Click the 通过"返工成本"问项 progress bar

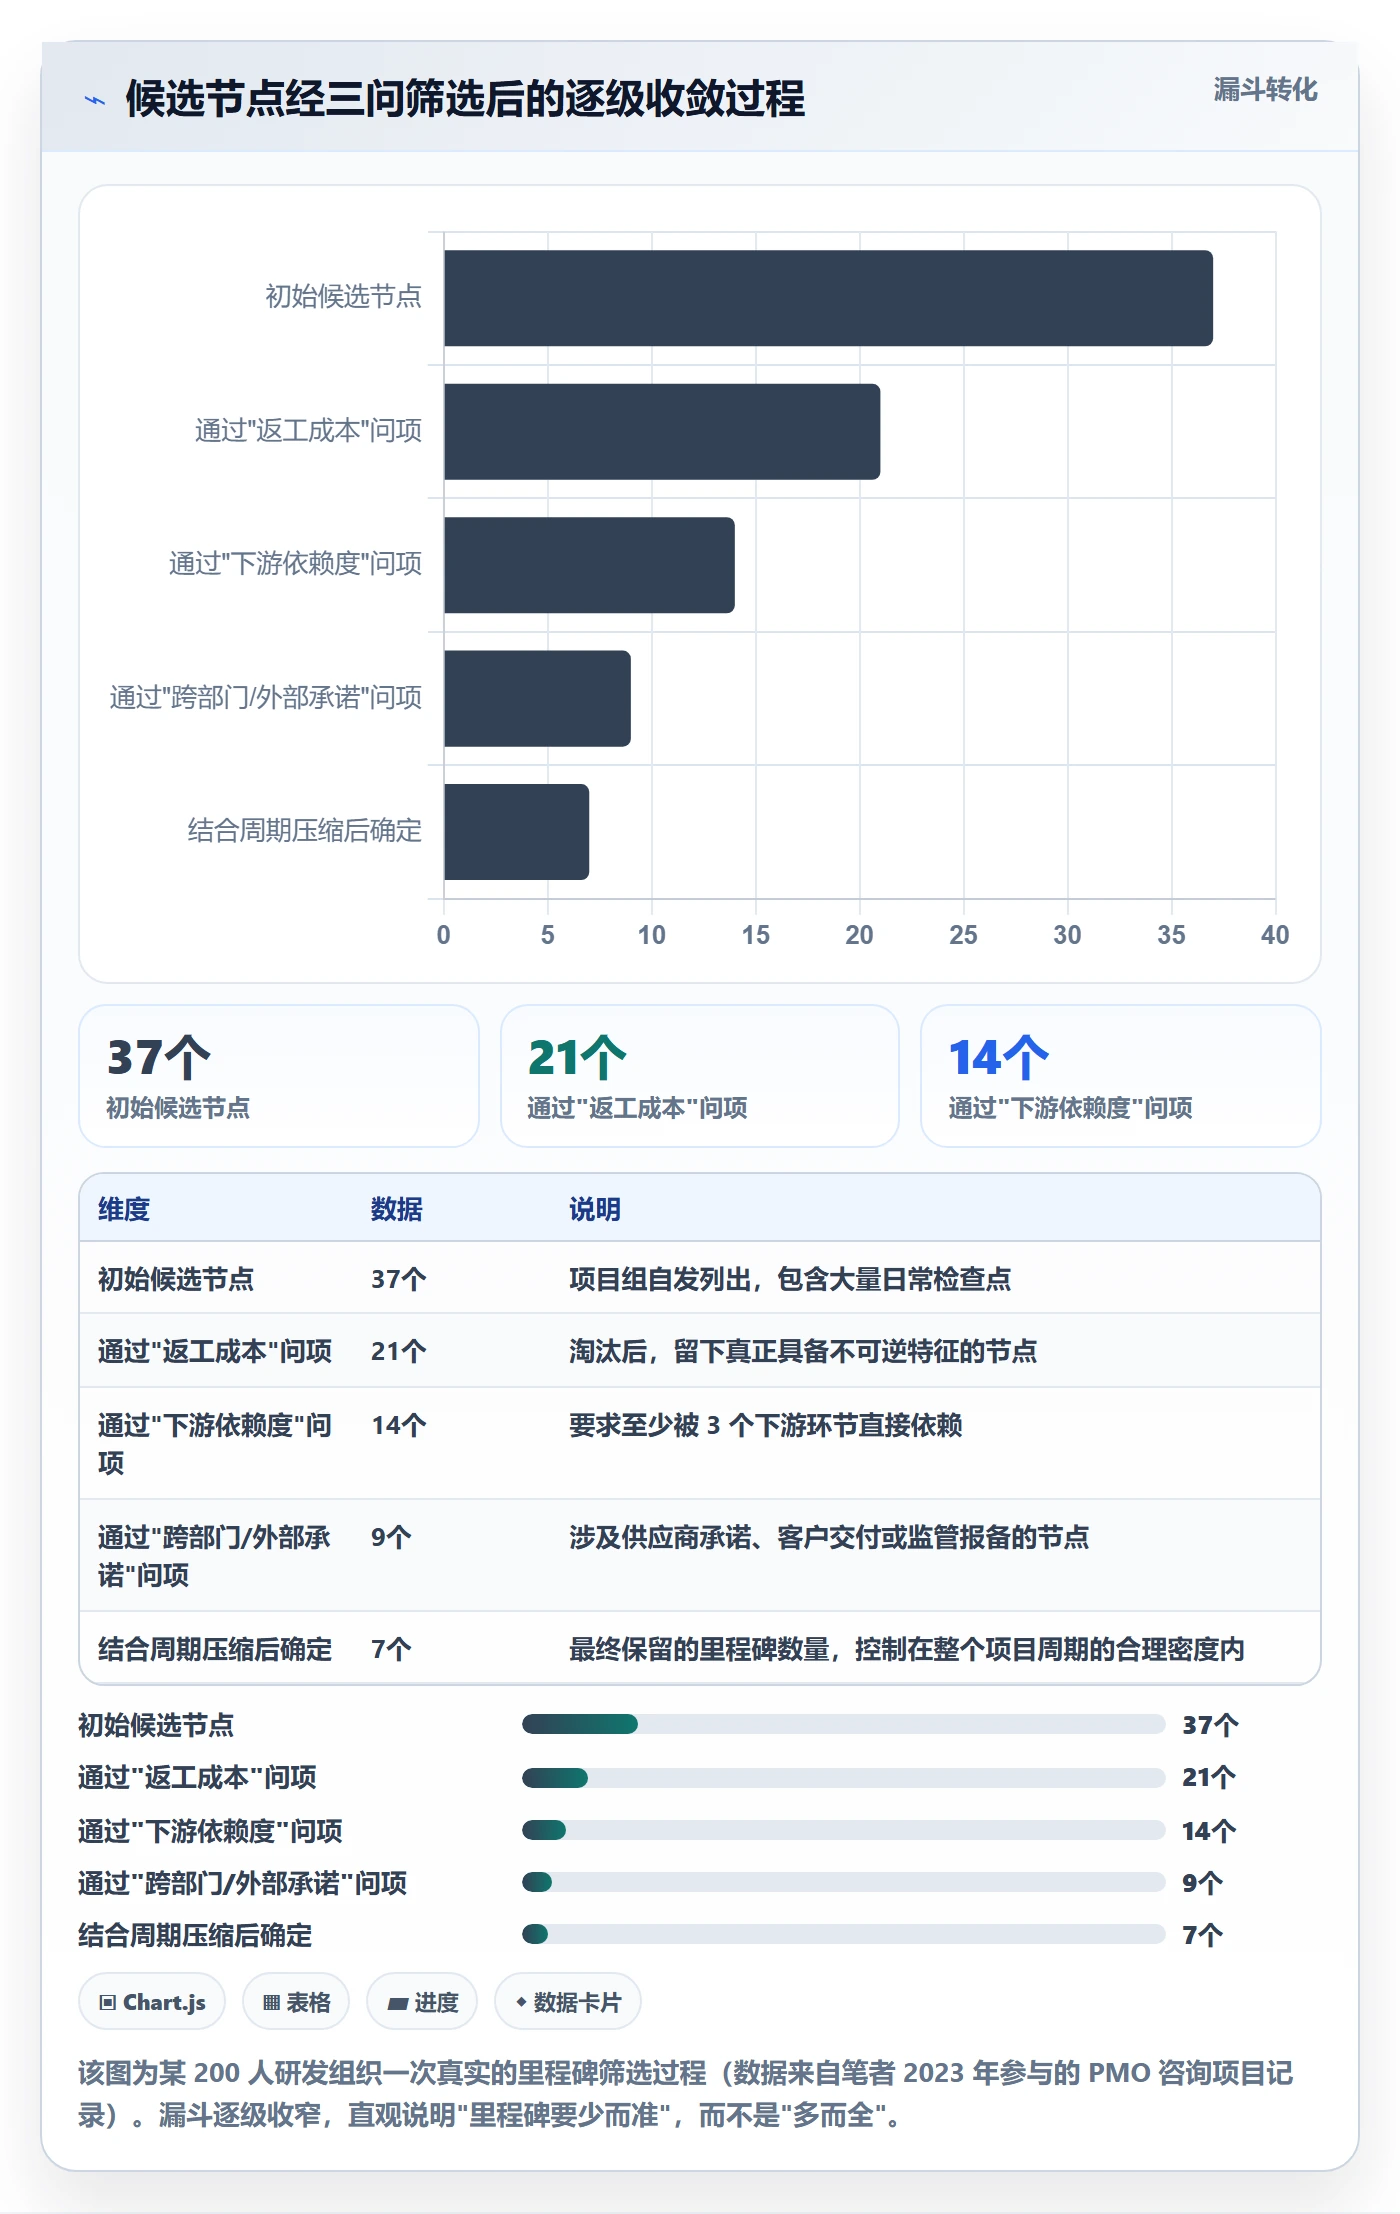coord(844,1778)
